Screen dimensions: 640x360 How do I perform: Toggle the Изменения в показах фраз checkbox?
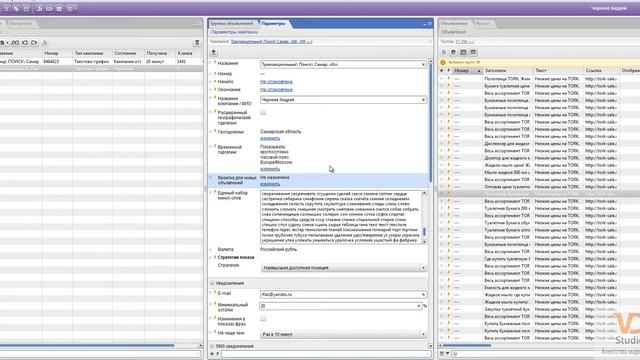click(263, 318)
